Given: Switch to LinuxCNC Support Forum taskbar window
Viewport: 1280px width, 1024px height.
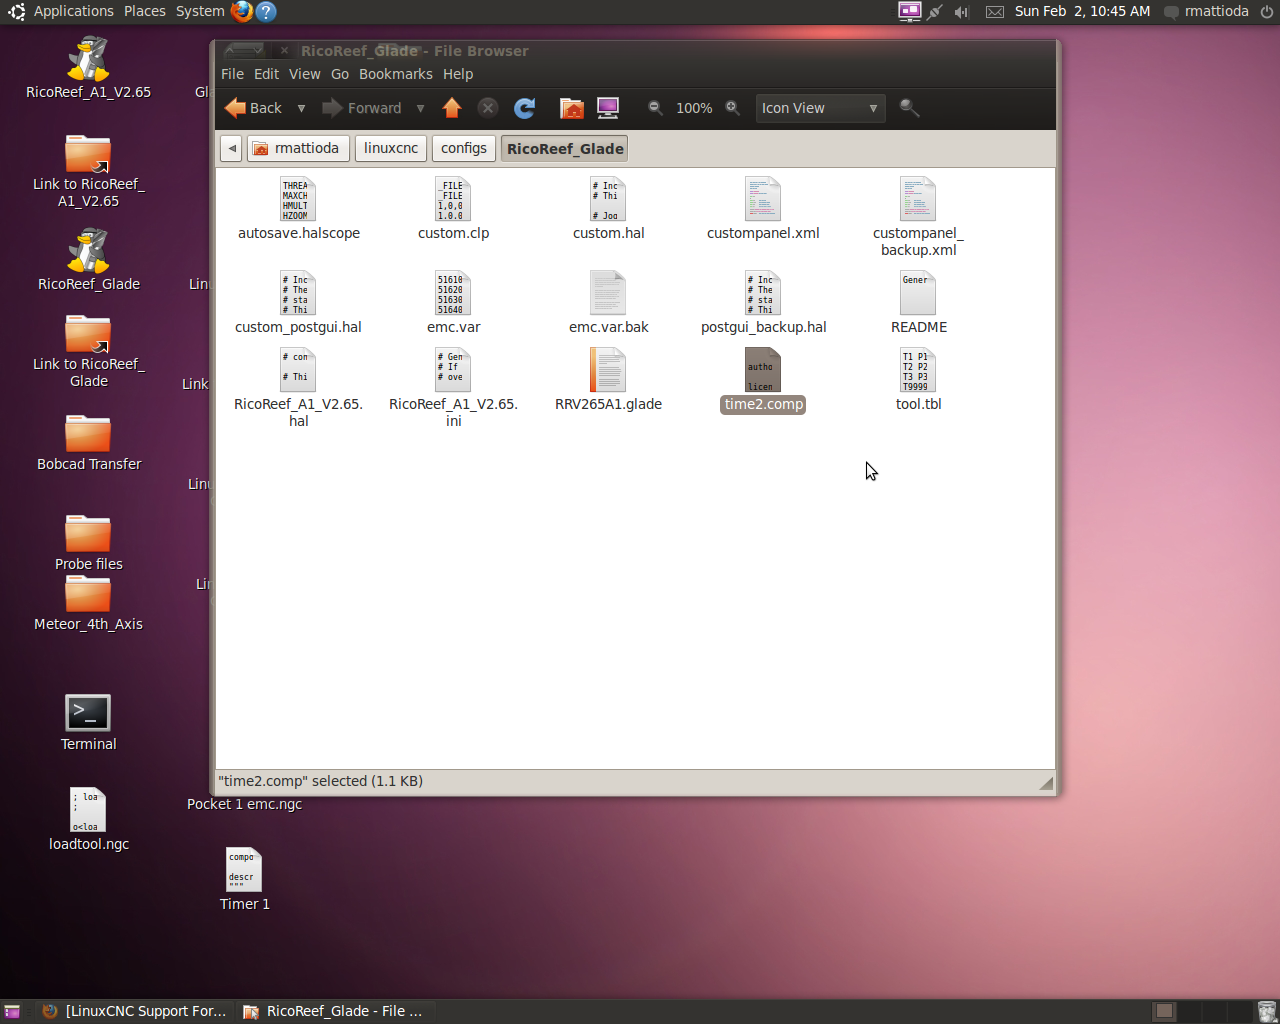Looking at the screenshot, I should [135, 1011].
